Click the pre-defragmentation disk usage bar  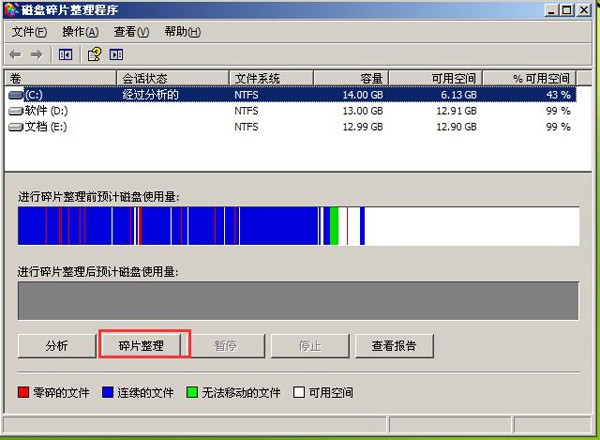click(x=298, y=226)
